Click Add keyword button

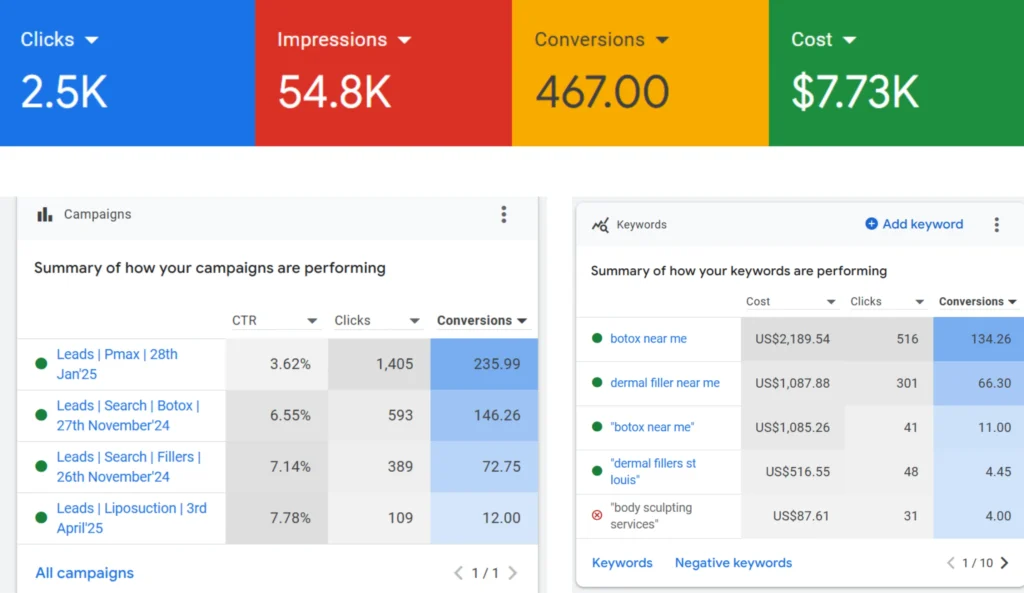914,224
